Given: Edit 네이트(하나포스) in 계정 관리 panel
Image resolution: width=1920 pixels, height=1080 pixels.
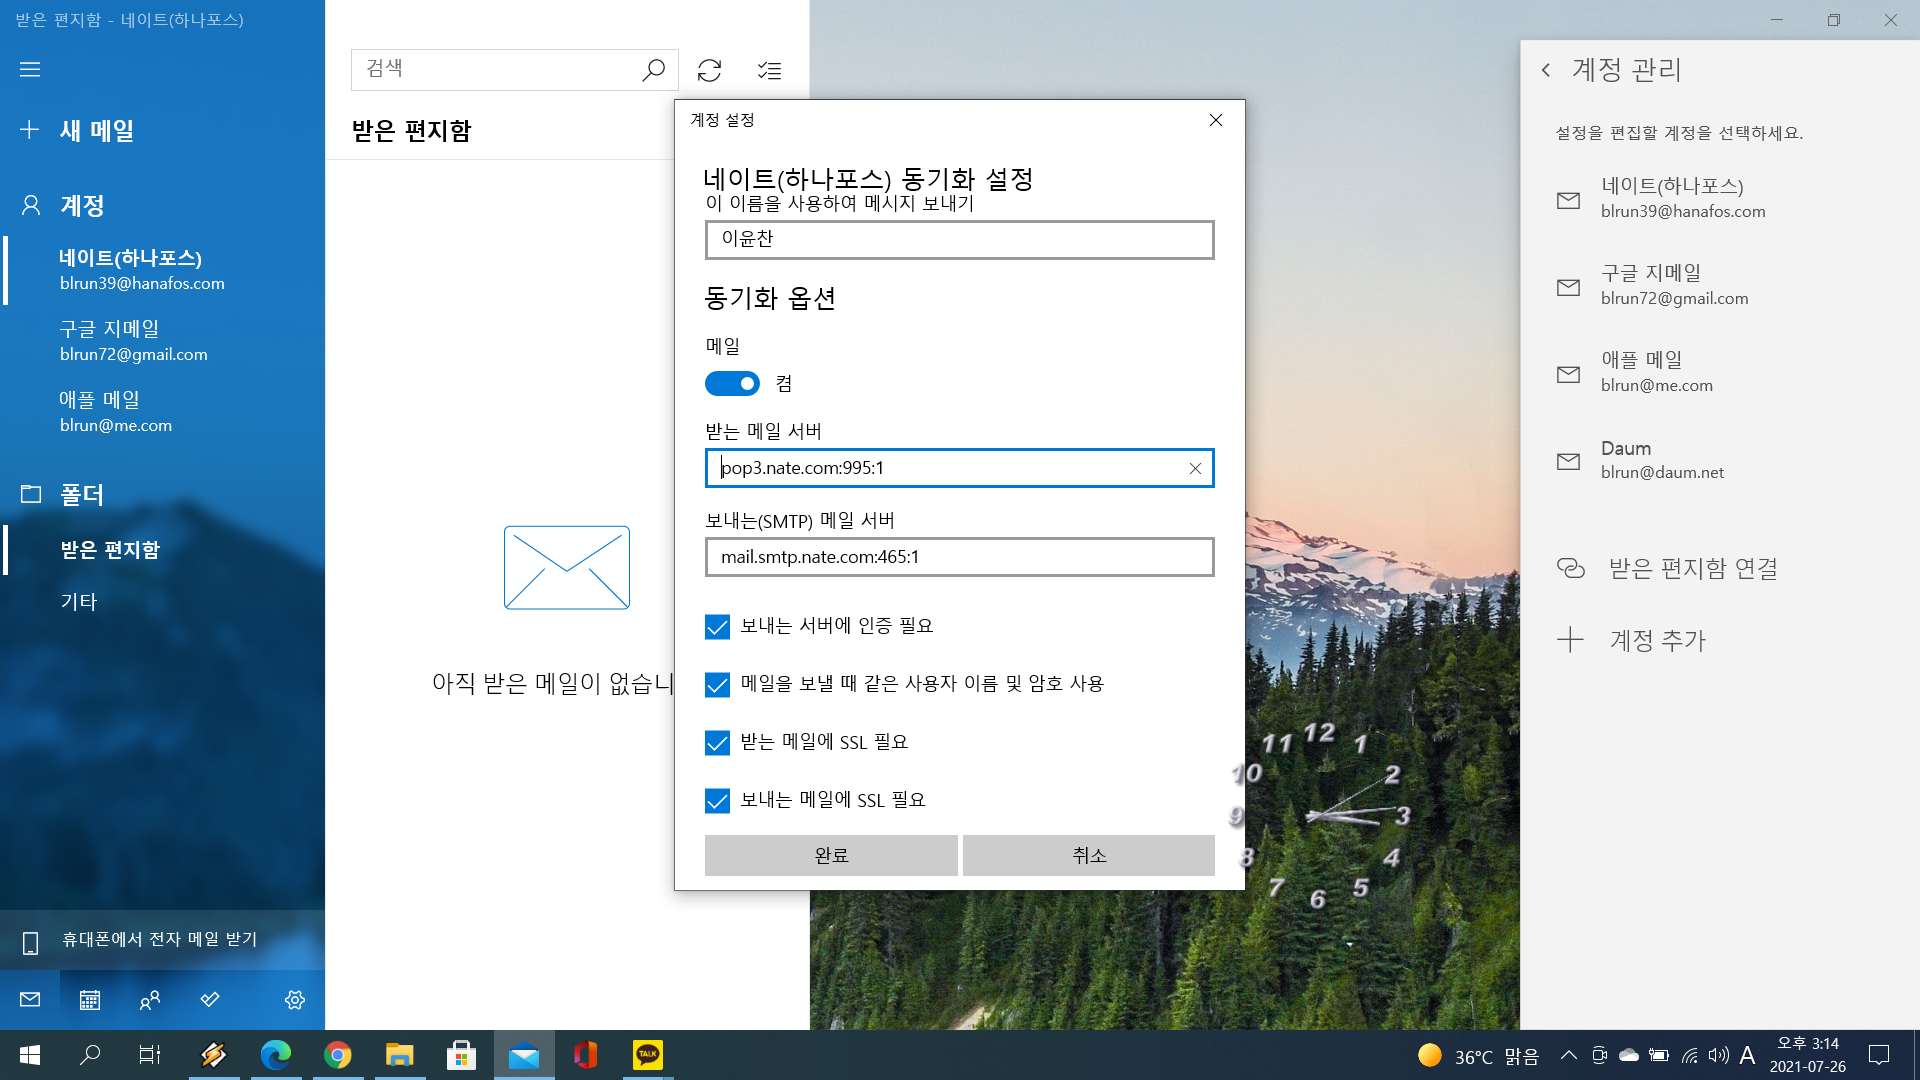Looking at the screenshot, I should 1720,198.
